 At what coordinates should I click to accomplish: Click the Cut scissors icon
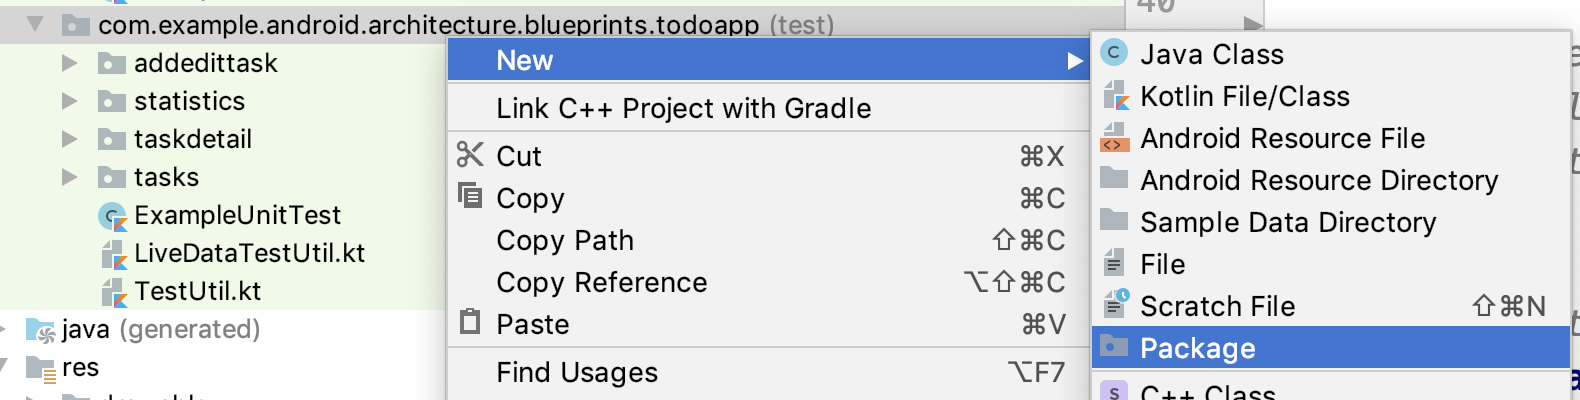469,155
